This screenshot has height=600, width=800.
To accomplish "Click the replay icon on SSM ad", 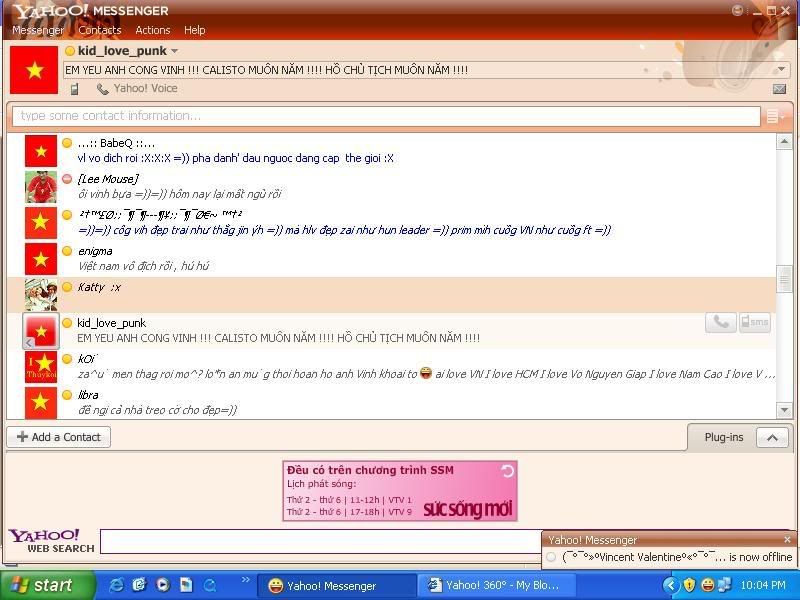I will [507, 471].
